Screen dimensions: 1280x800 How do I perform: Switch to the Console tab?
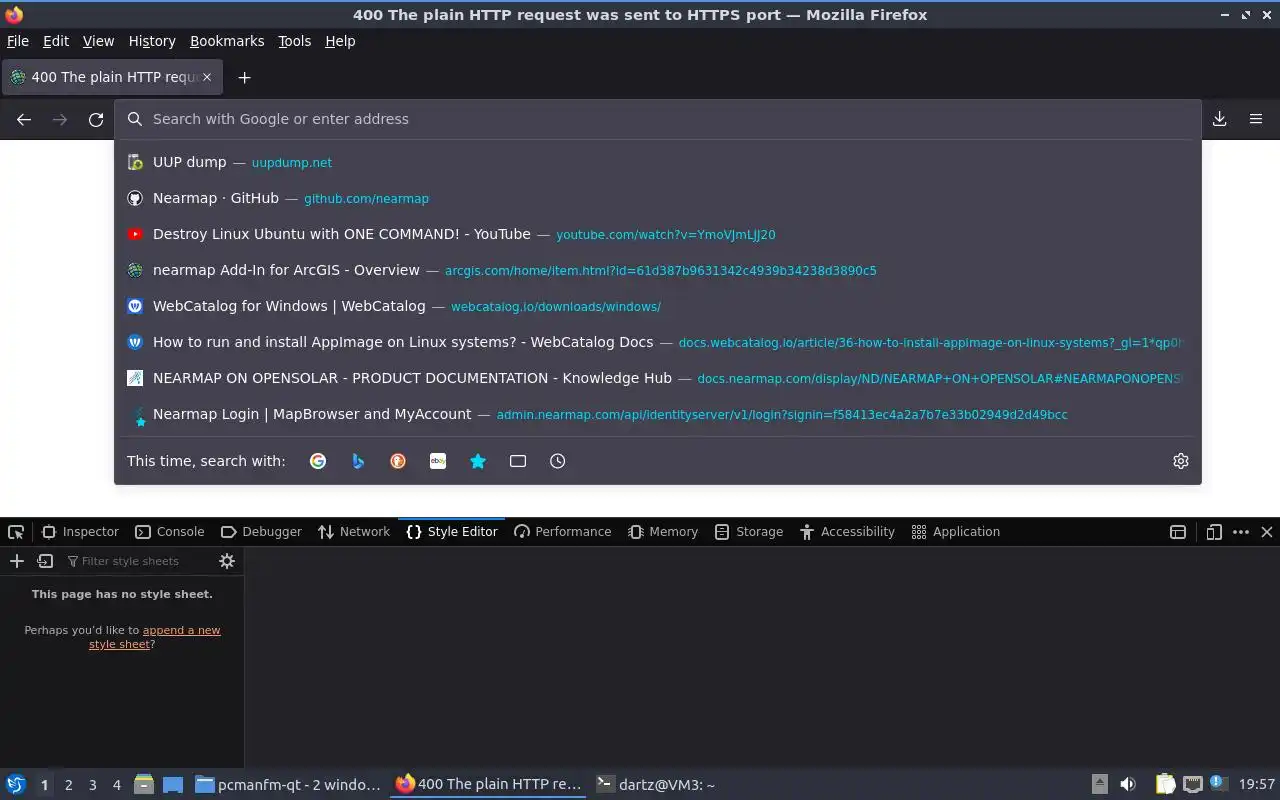click(170, 532)
